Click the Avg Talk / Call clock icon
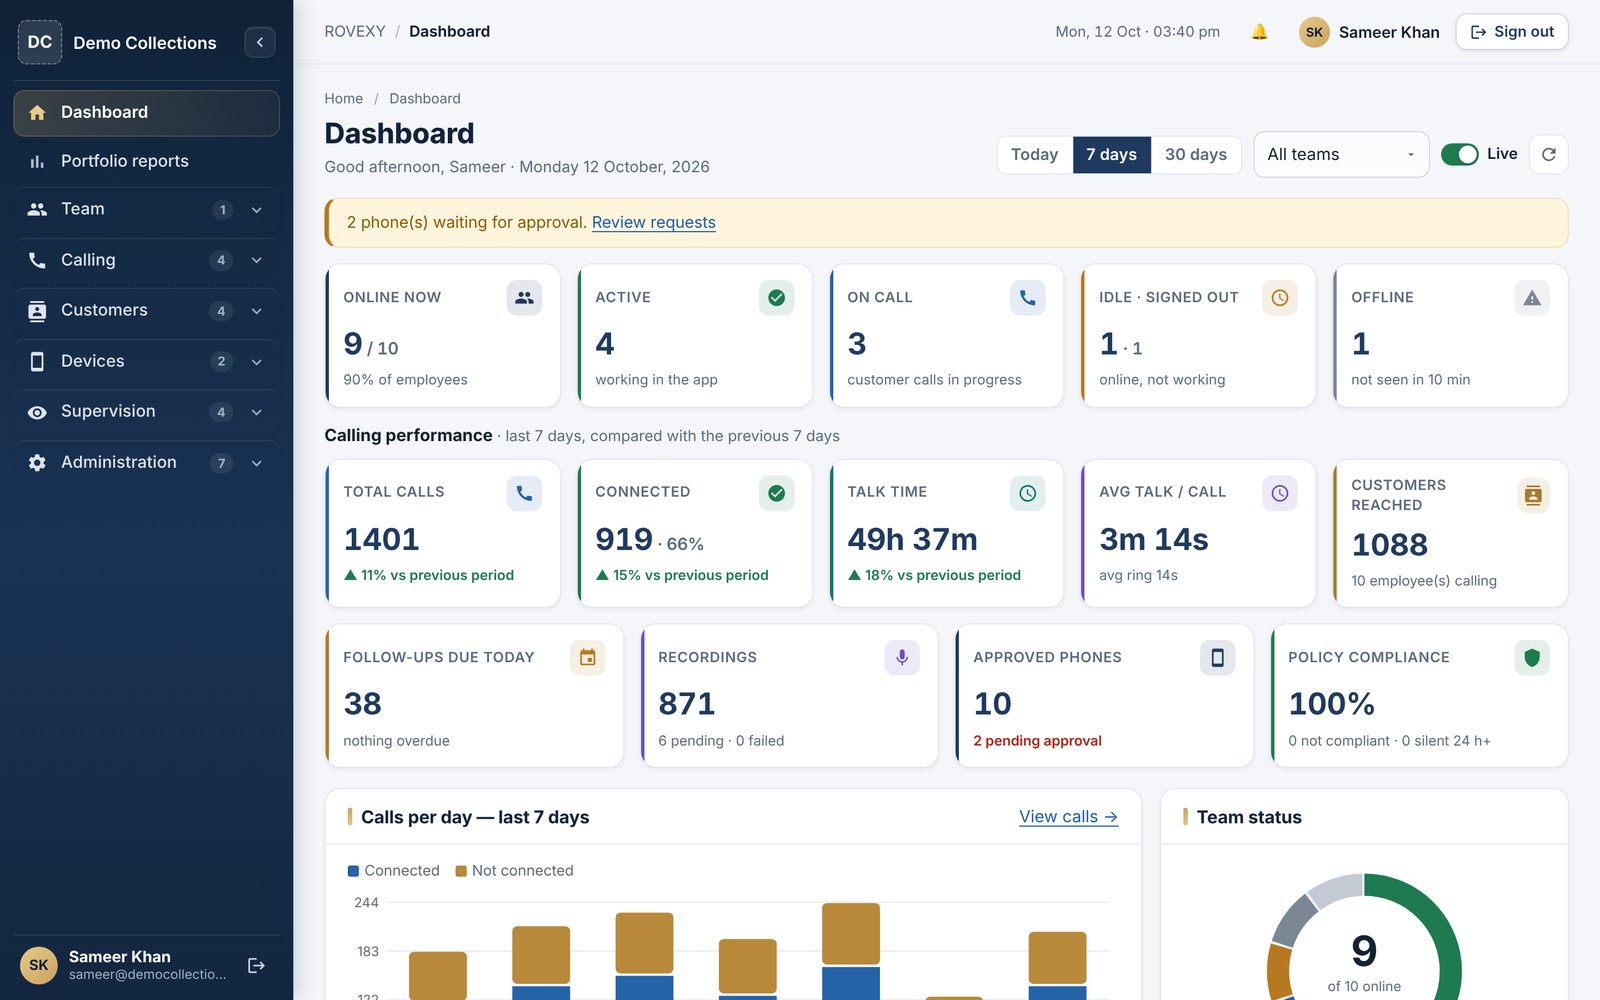The height and width of the screenshot is (1000, 1600). (1280, 493)
